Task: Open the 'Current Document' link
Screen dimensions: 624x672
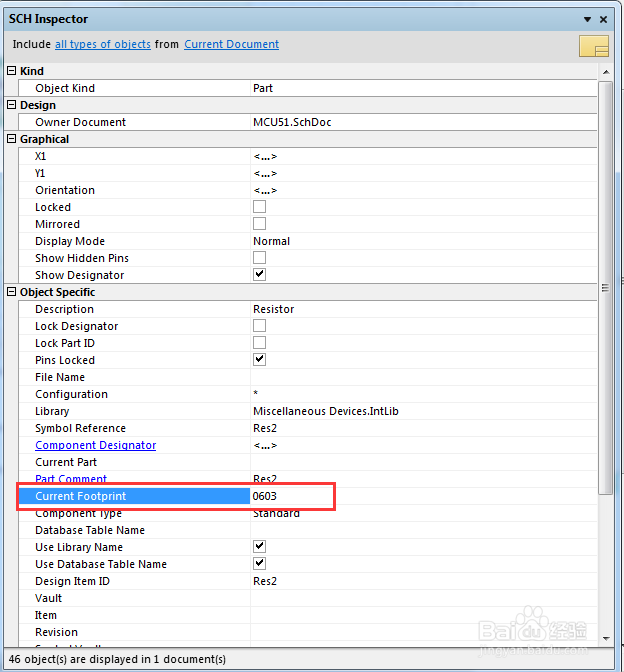Action: coord(231,44)
